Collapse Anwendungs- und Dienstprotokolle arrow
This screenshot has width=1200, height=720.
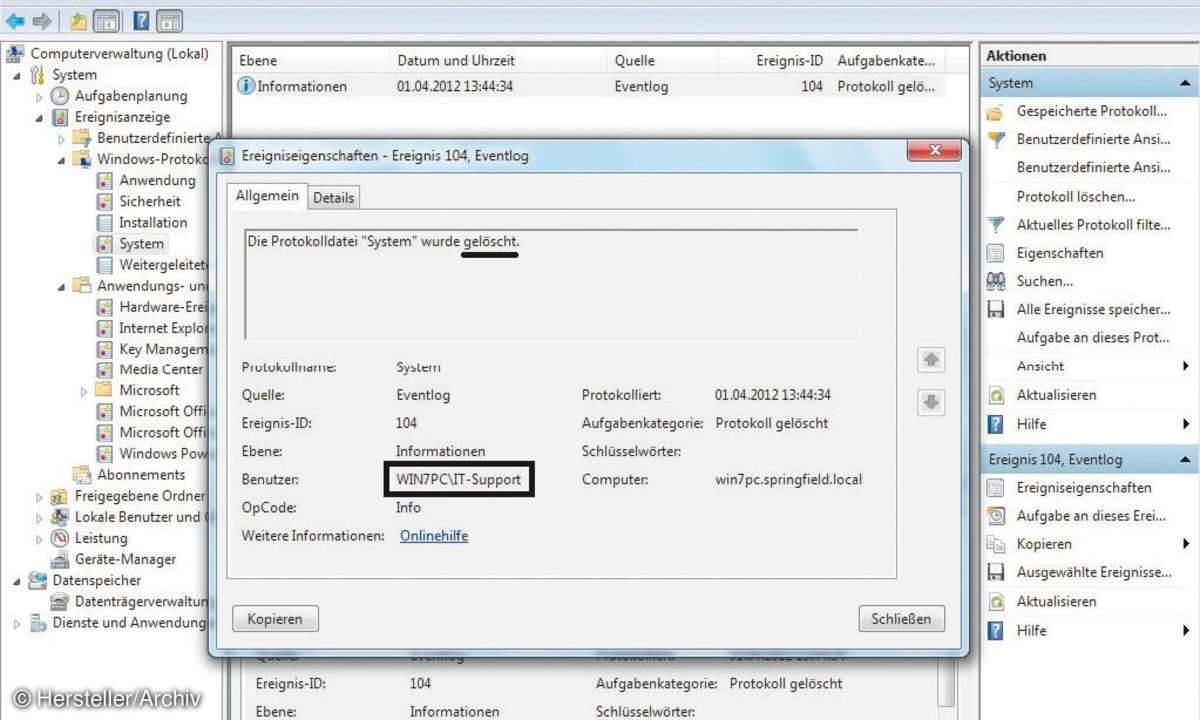pos(61,286)
